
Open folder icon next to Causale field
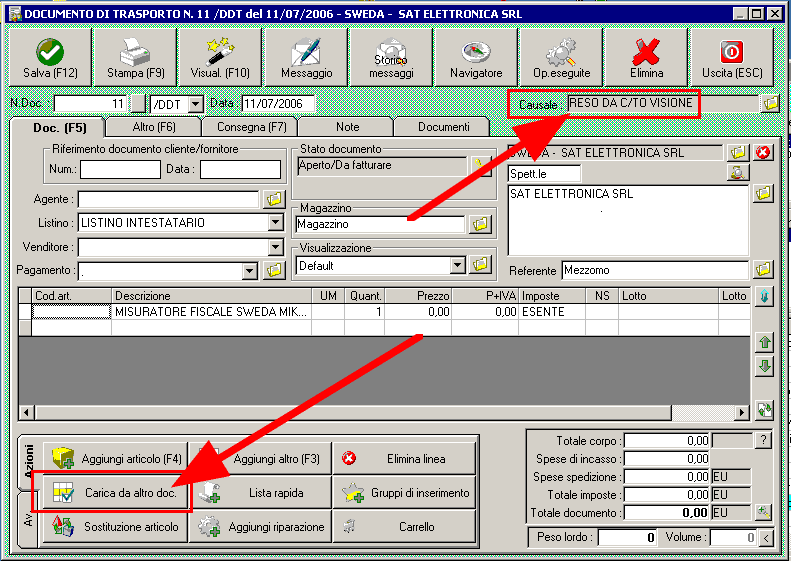pos(770,103)
